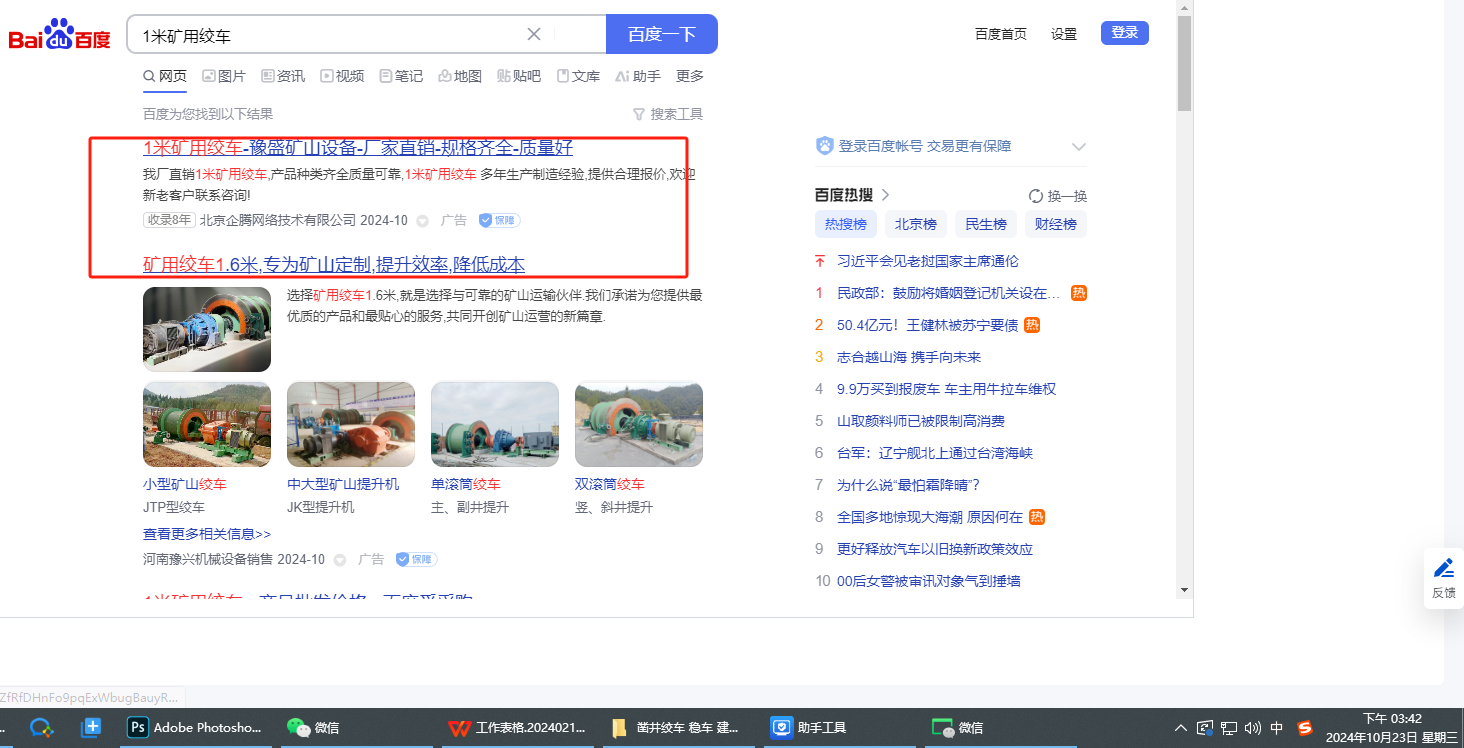Click the 中大型矿山提升机 thumbnail image
This screenshot has width=1464, height=748.
[351, 424]
